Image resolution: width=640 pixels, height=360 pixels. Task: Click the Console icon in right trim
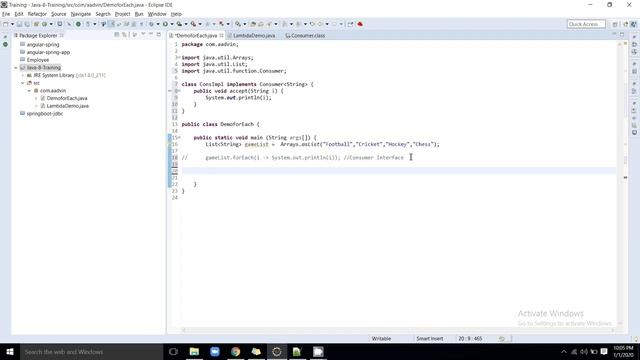pos(635,133)
